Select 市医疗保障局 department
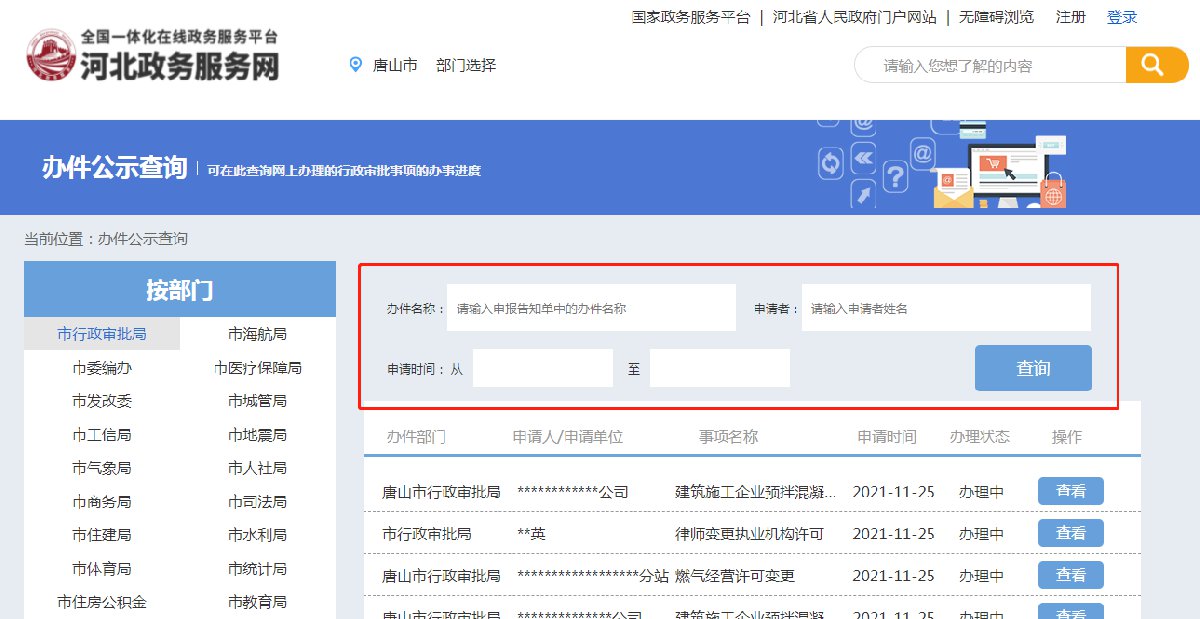Image resolution: width=1200 pixels, height=619 pixels. (x=257, y=368)
